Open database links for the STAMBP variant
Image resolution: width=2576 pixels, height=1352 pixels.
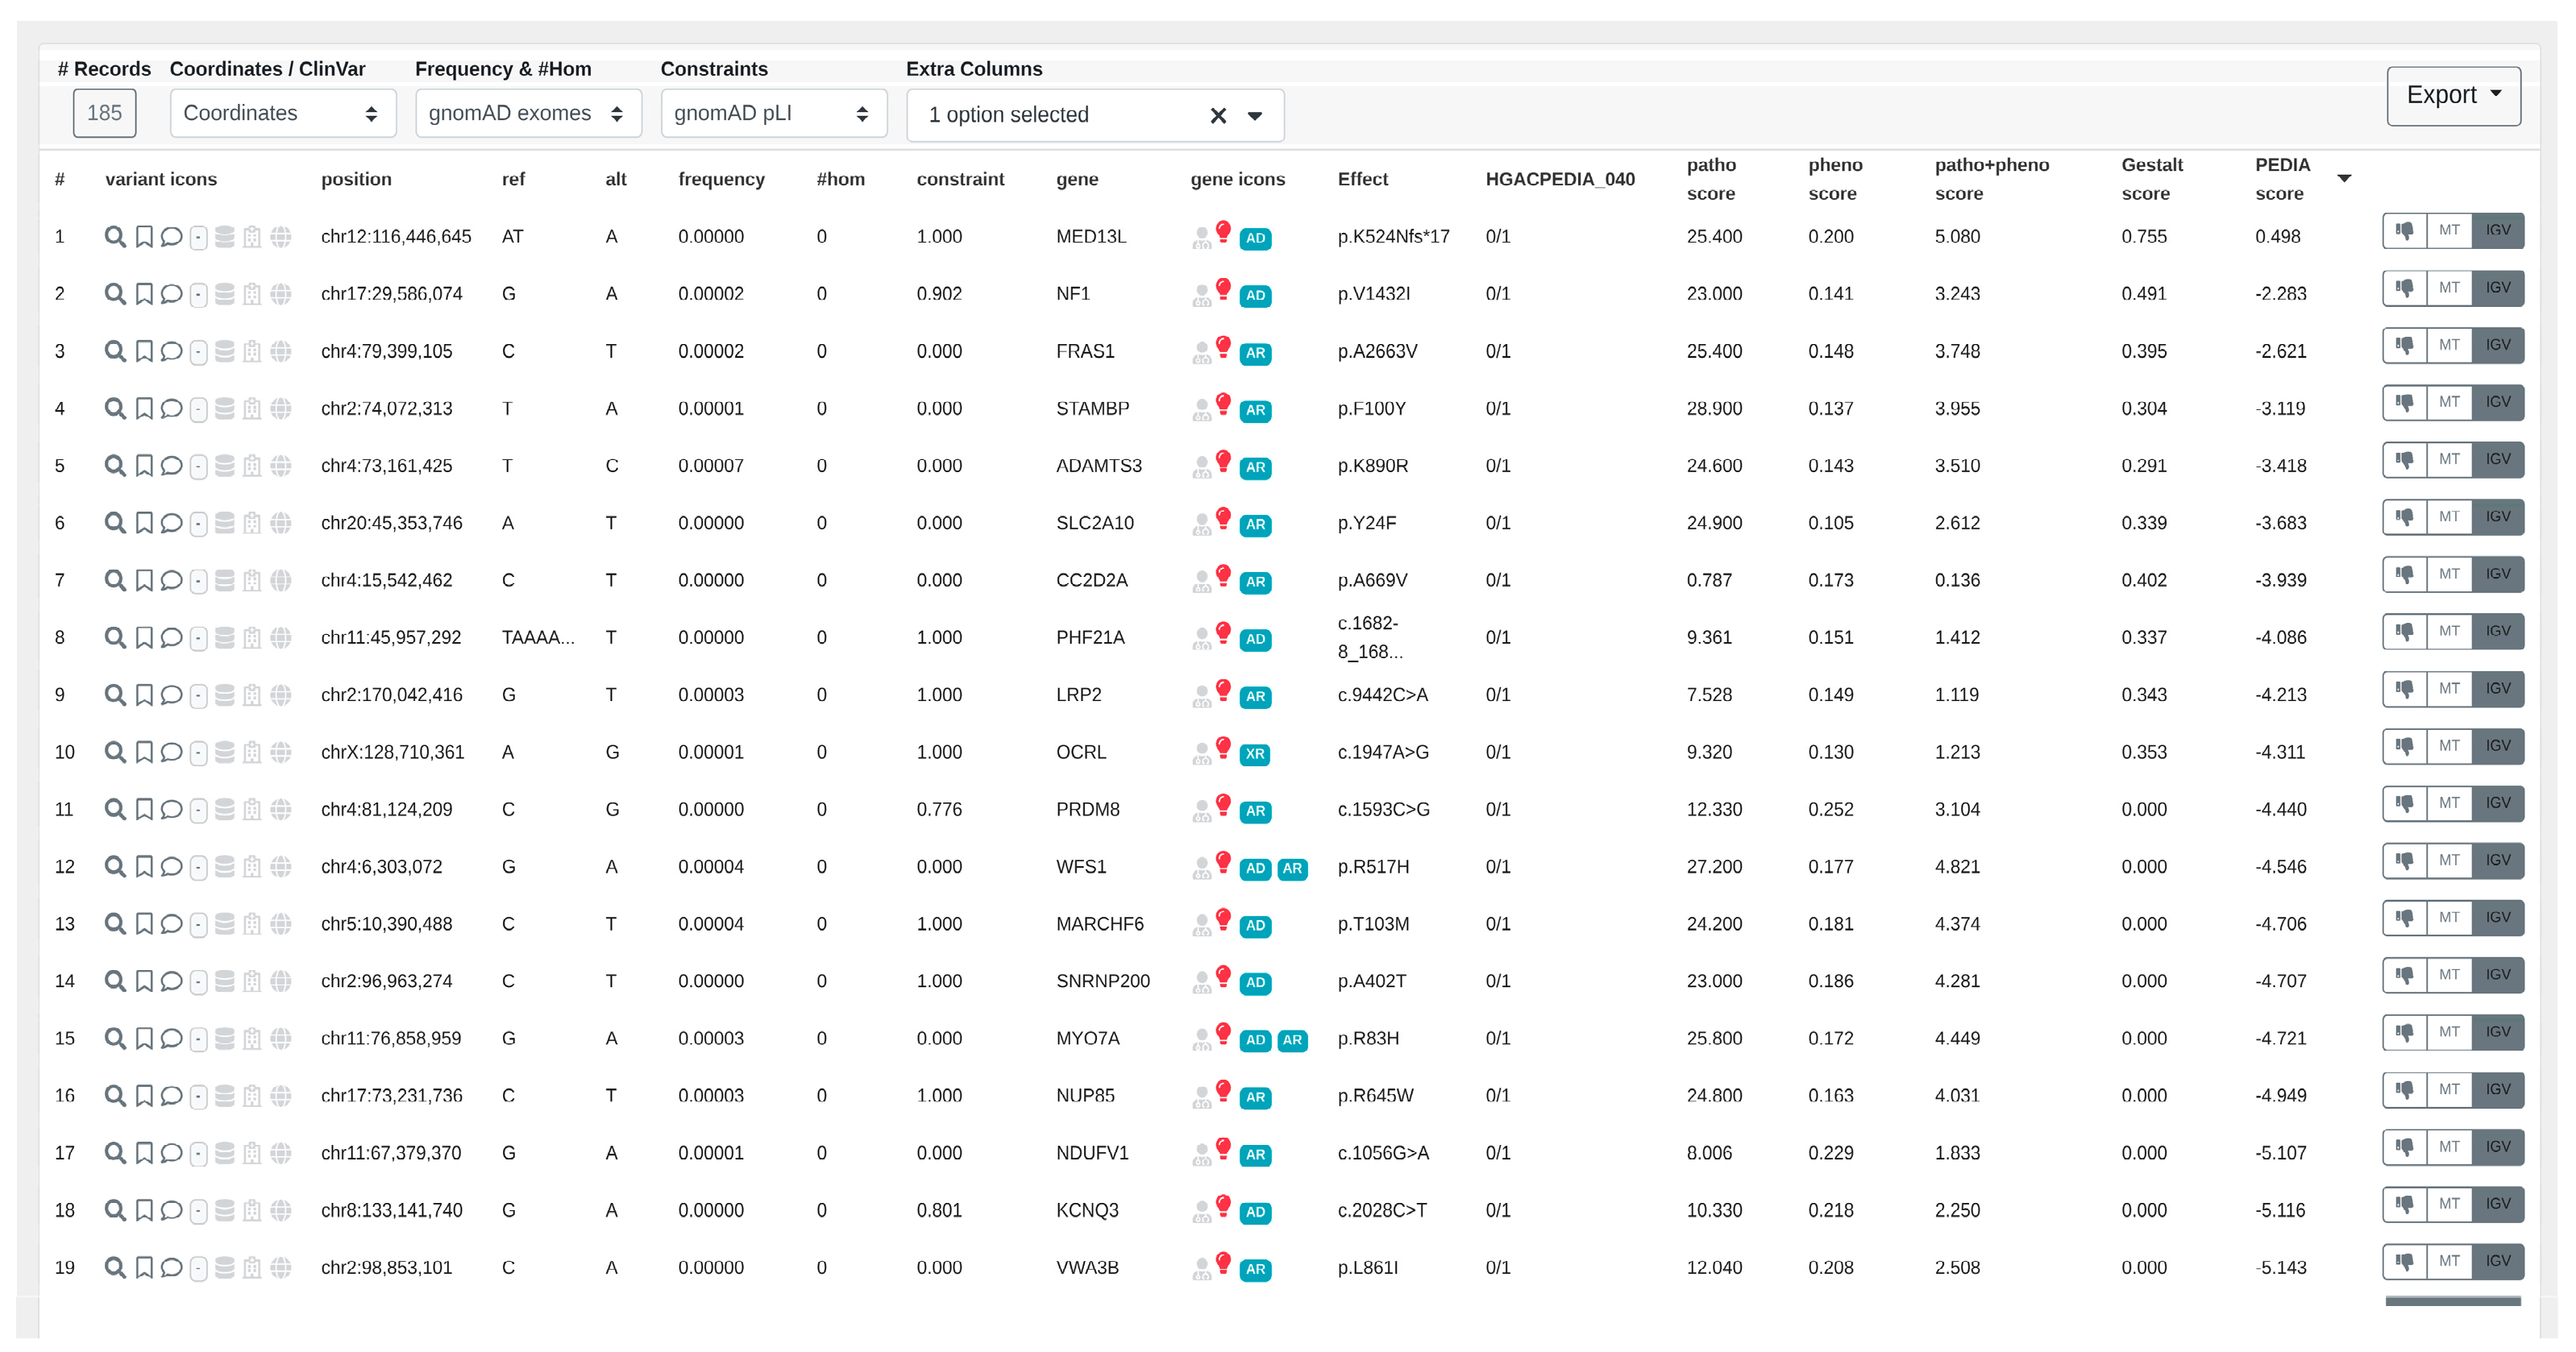pos(225,408)
